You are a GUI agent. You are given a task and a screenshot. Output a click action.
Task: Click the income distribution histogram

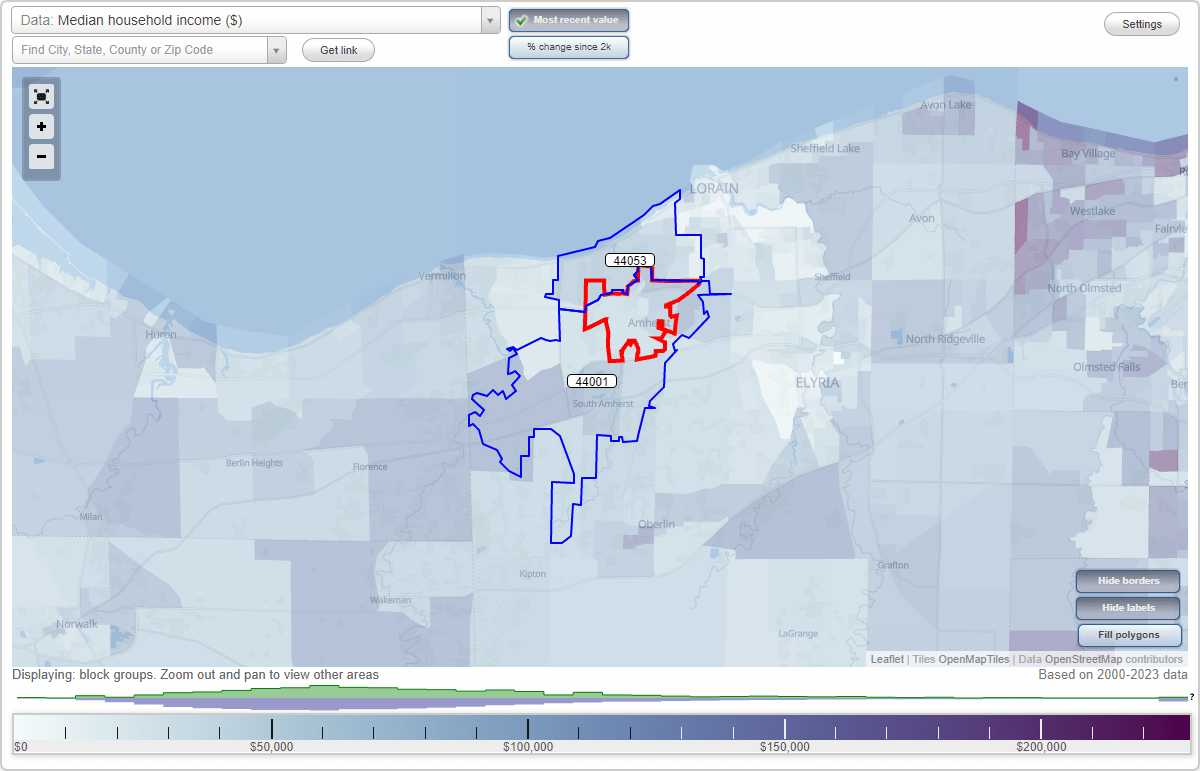(x=600, y=697)
